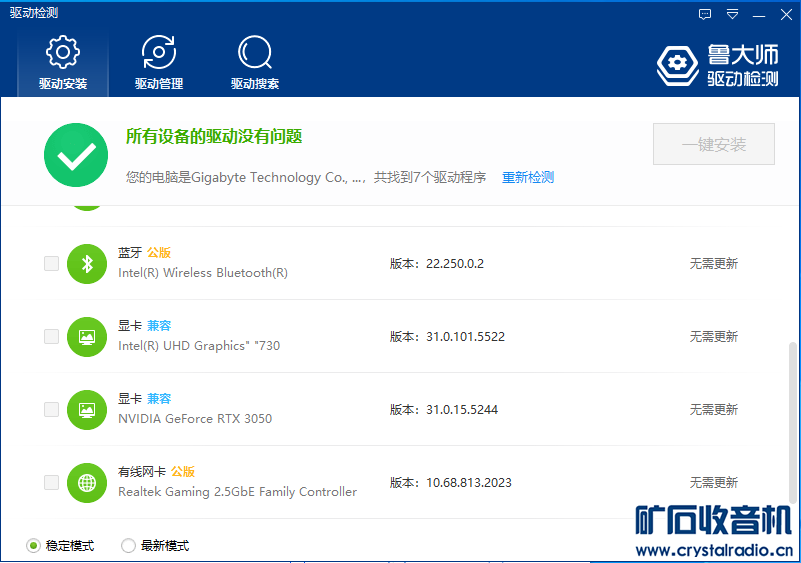Check the Intel UHD Graphics 730 checkbox

(52, 337)
